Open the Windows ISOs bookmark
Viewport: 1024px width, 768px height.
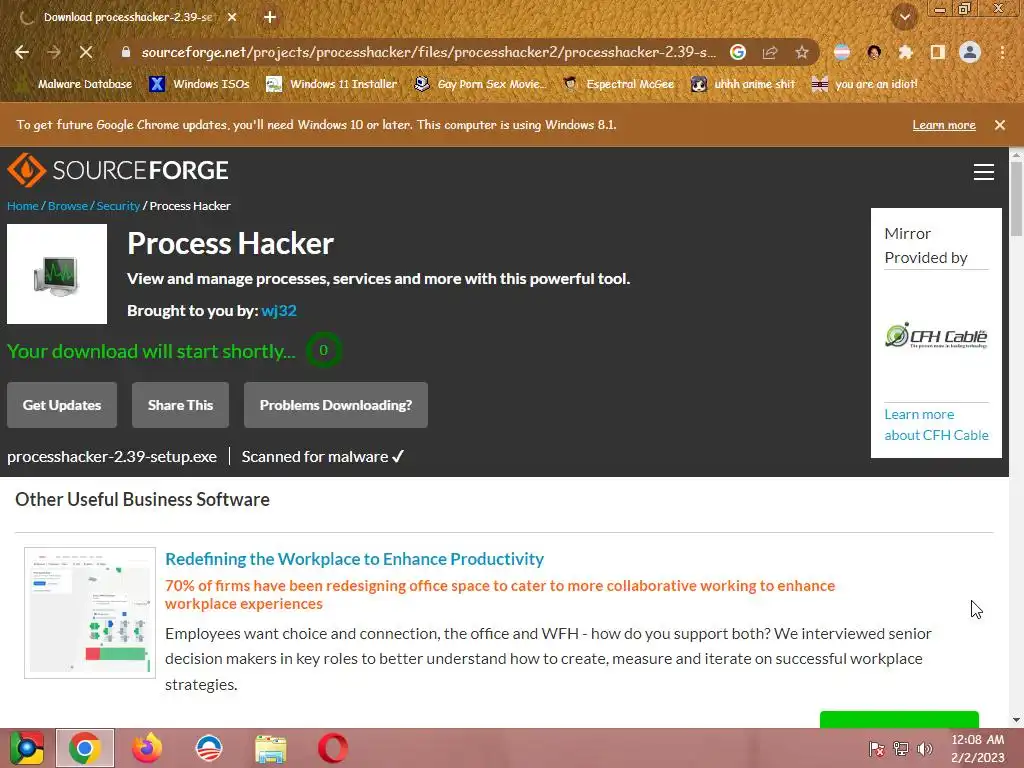tap(200, 84)
